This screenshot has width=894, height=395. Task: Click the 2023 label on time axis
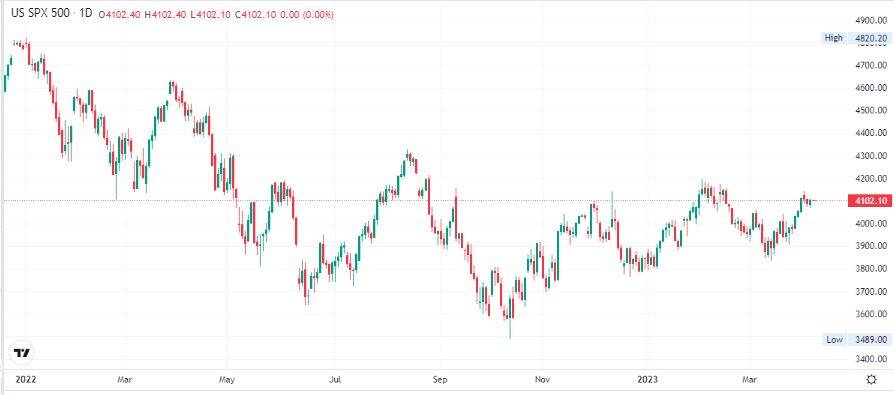tap(648, 379)
